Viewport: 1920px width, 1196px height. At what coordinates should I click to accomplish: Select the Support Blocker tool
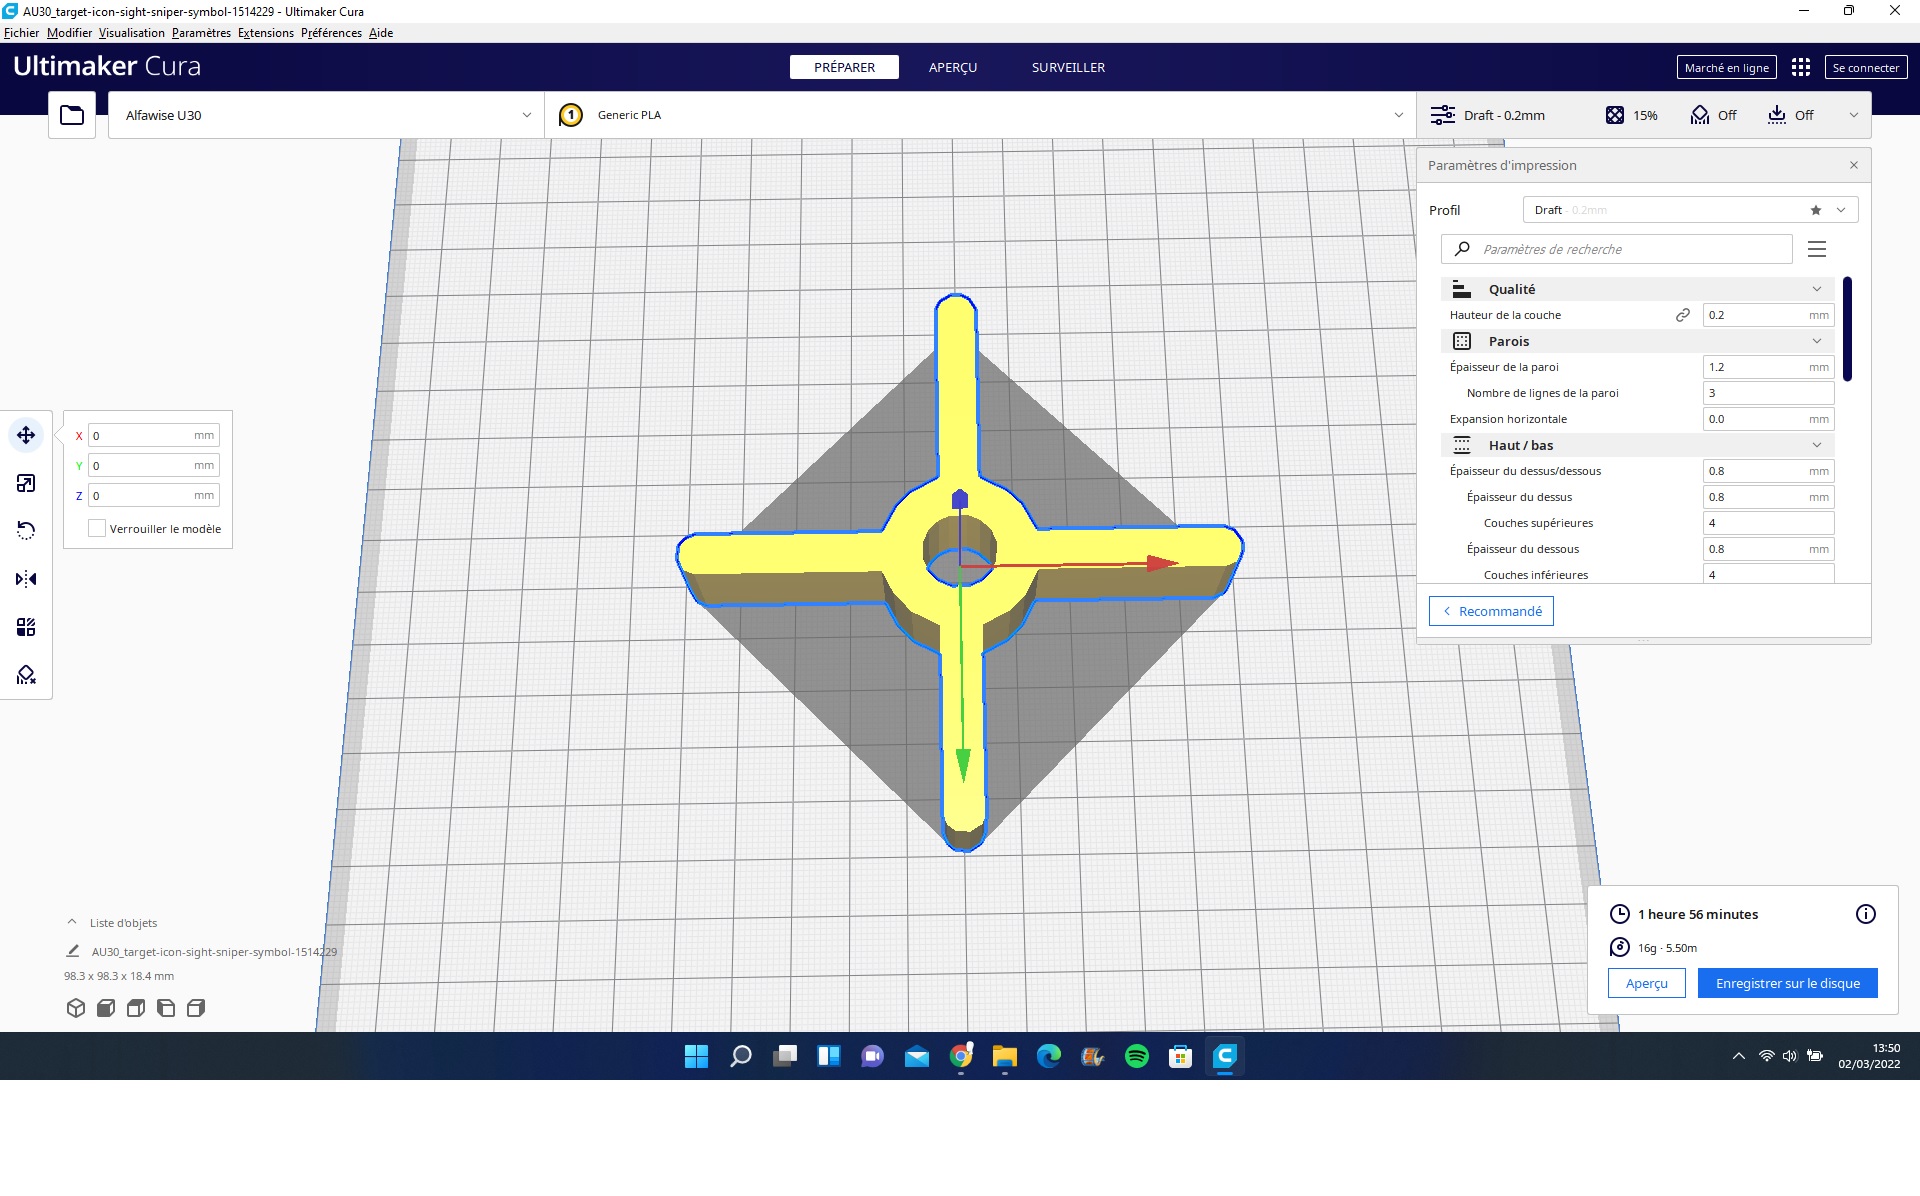[26, 675]
